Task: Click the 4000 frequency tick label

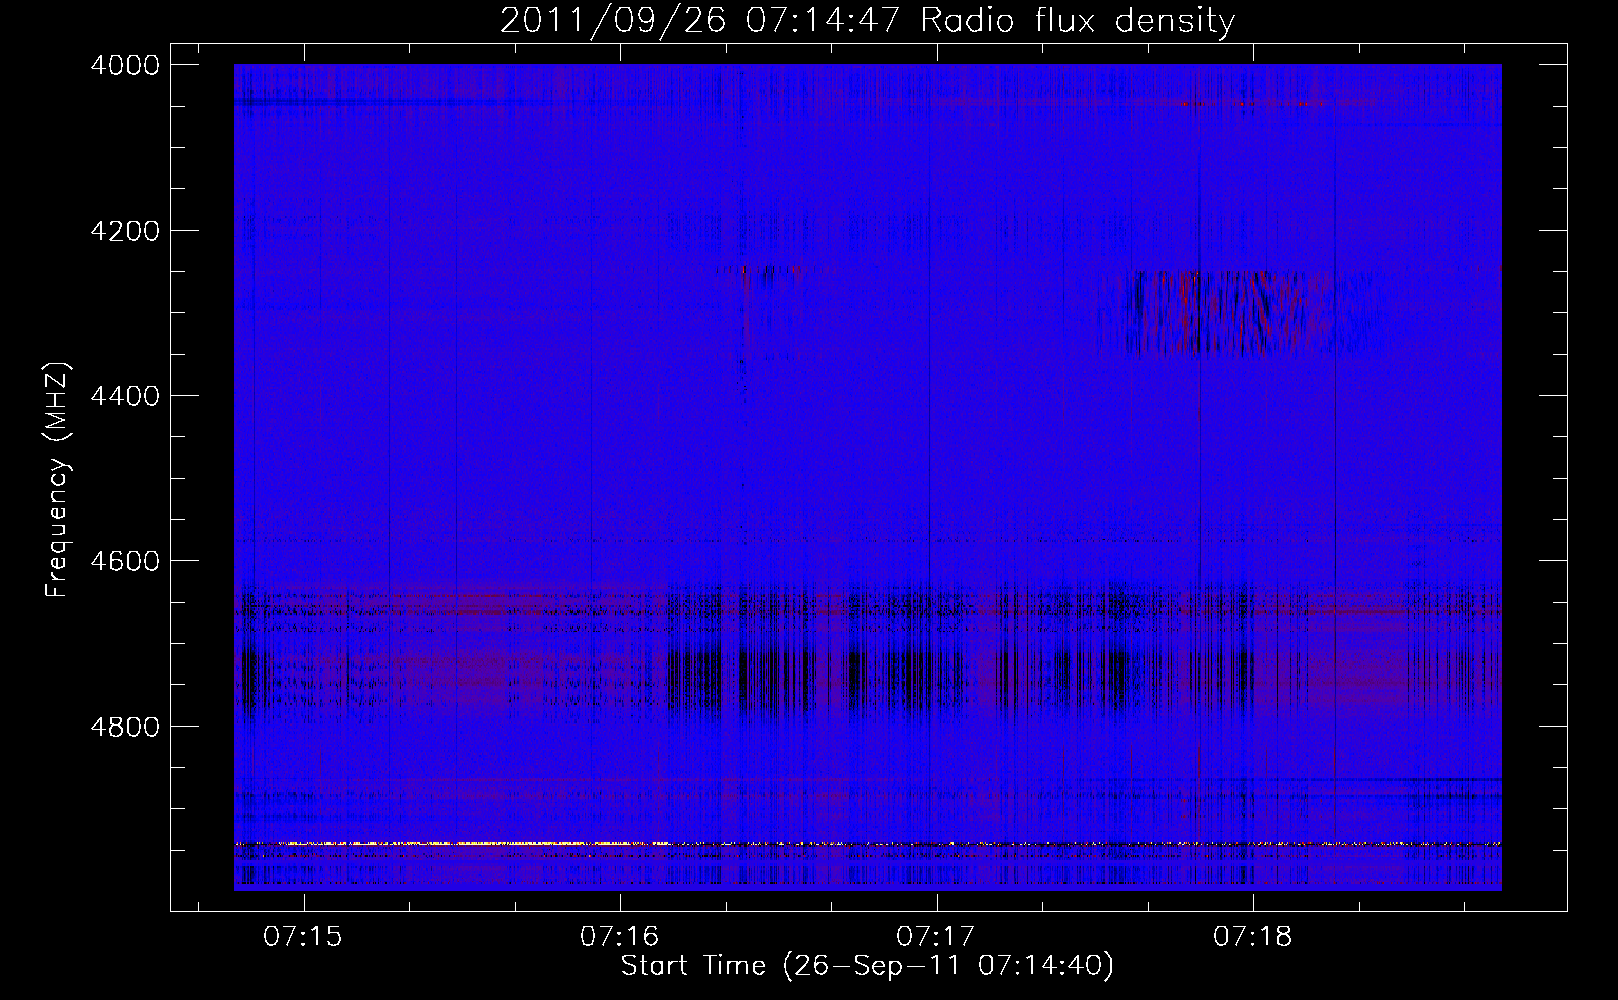Action: 125,65
